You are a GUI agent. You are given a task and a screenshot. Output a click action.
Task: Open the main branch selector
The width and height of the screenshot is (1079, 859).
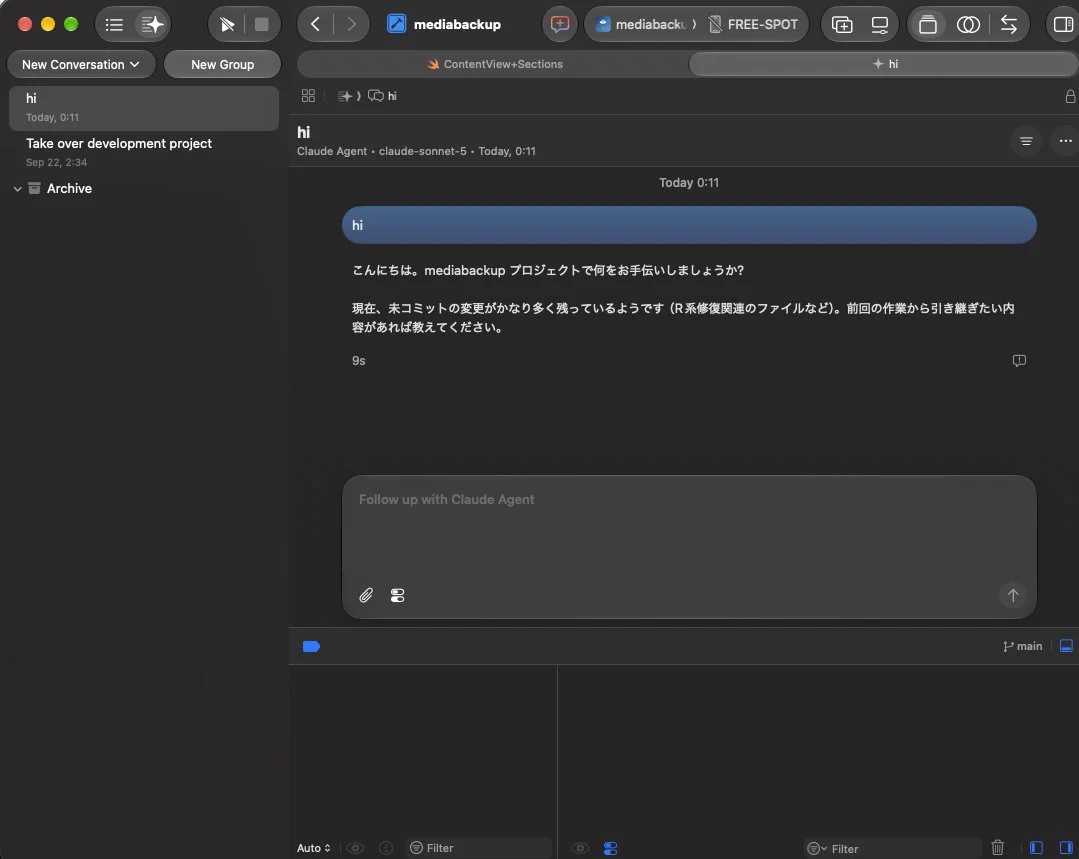click(x=1023, y=646)
